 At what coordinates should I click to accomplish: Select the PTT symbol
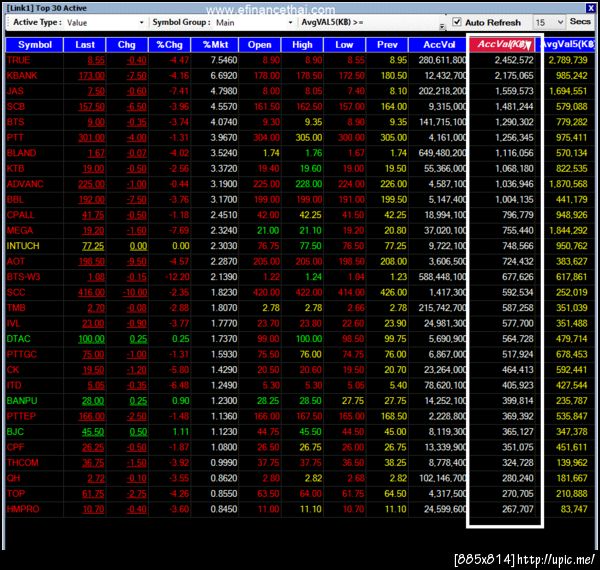coord(15,137)
